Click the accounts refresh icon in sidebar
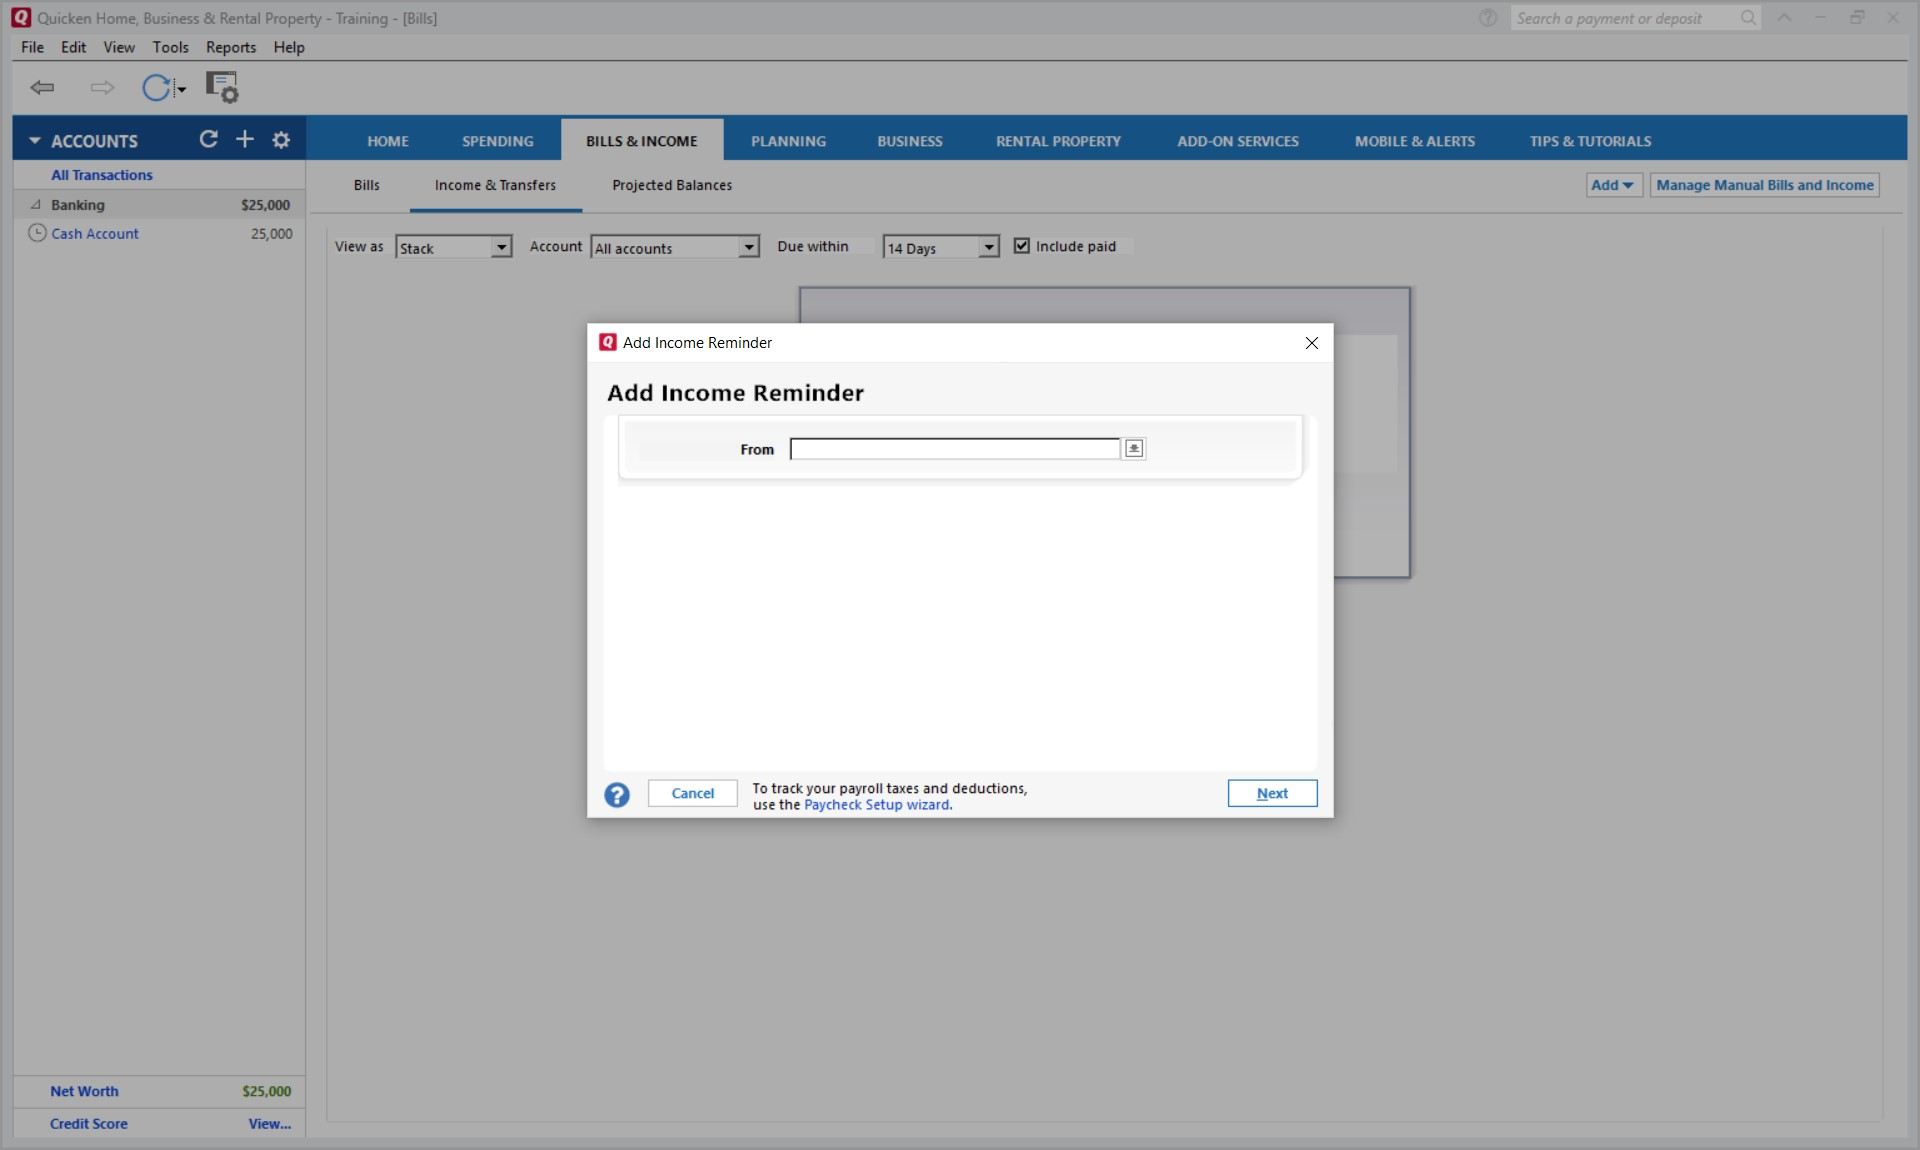 pyautogui.click(x=208, y=140)
